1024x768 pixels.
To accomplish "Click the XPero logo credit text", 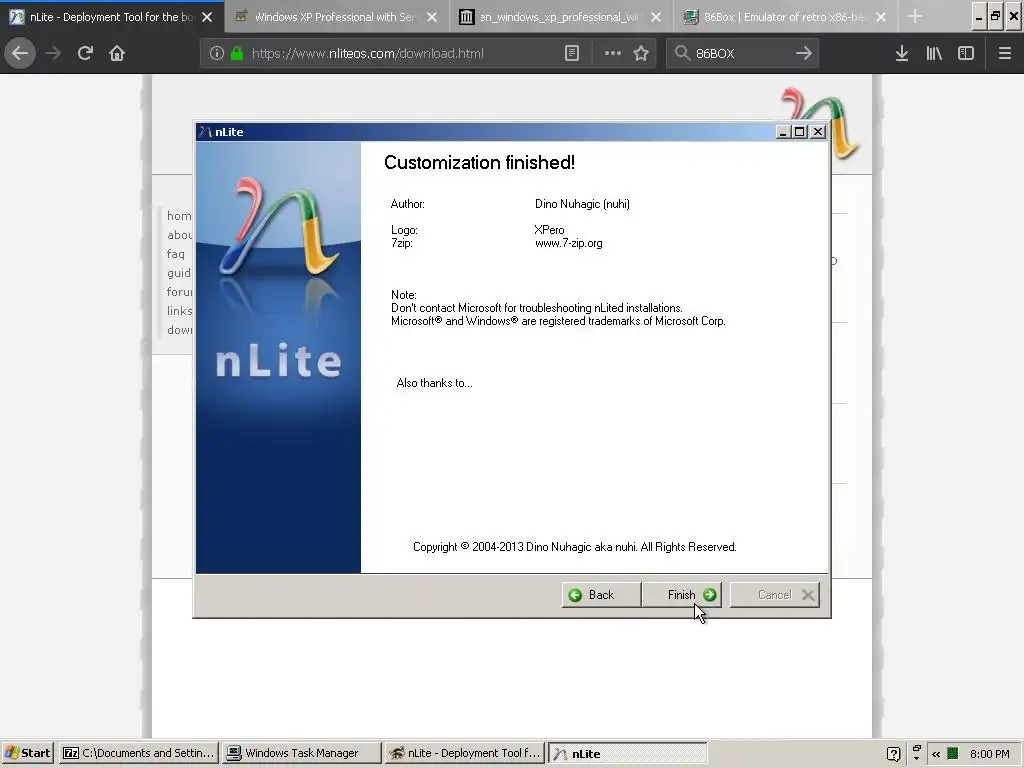I will [549, 230].
